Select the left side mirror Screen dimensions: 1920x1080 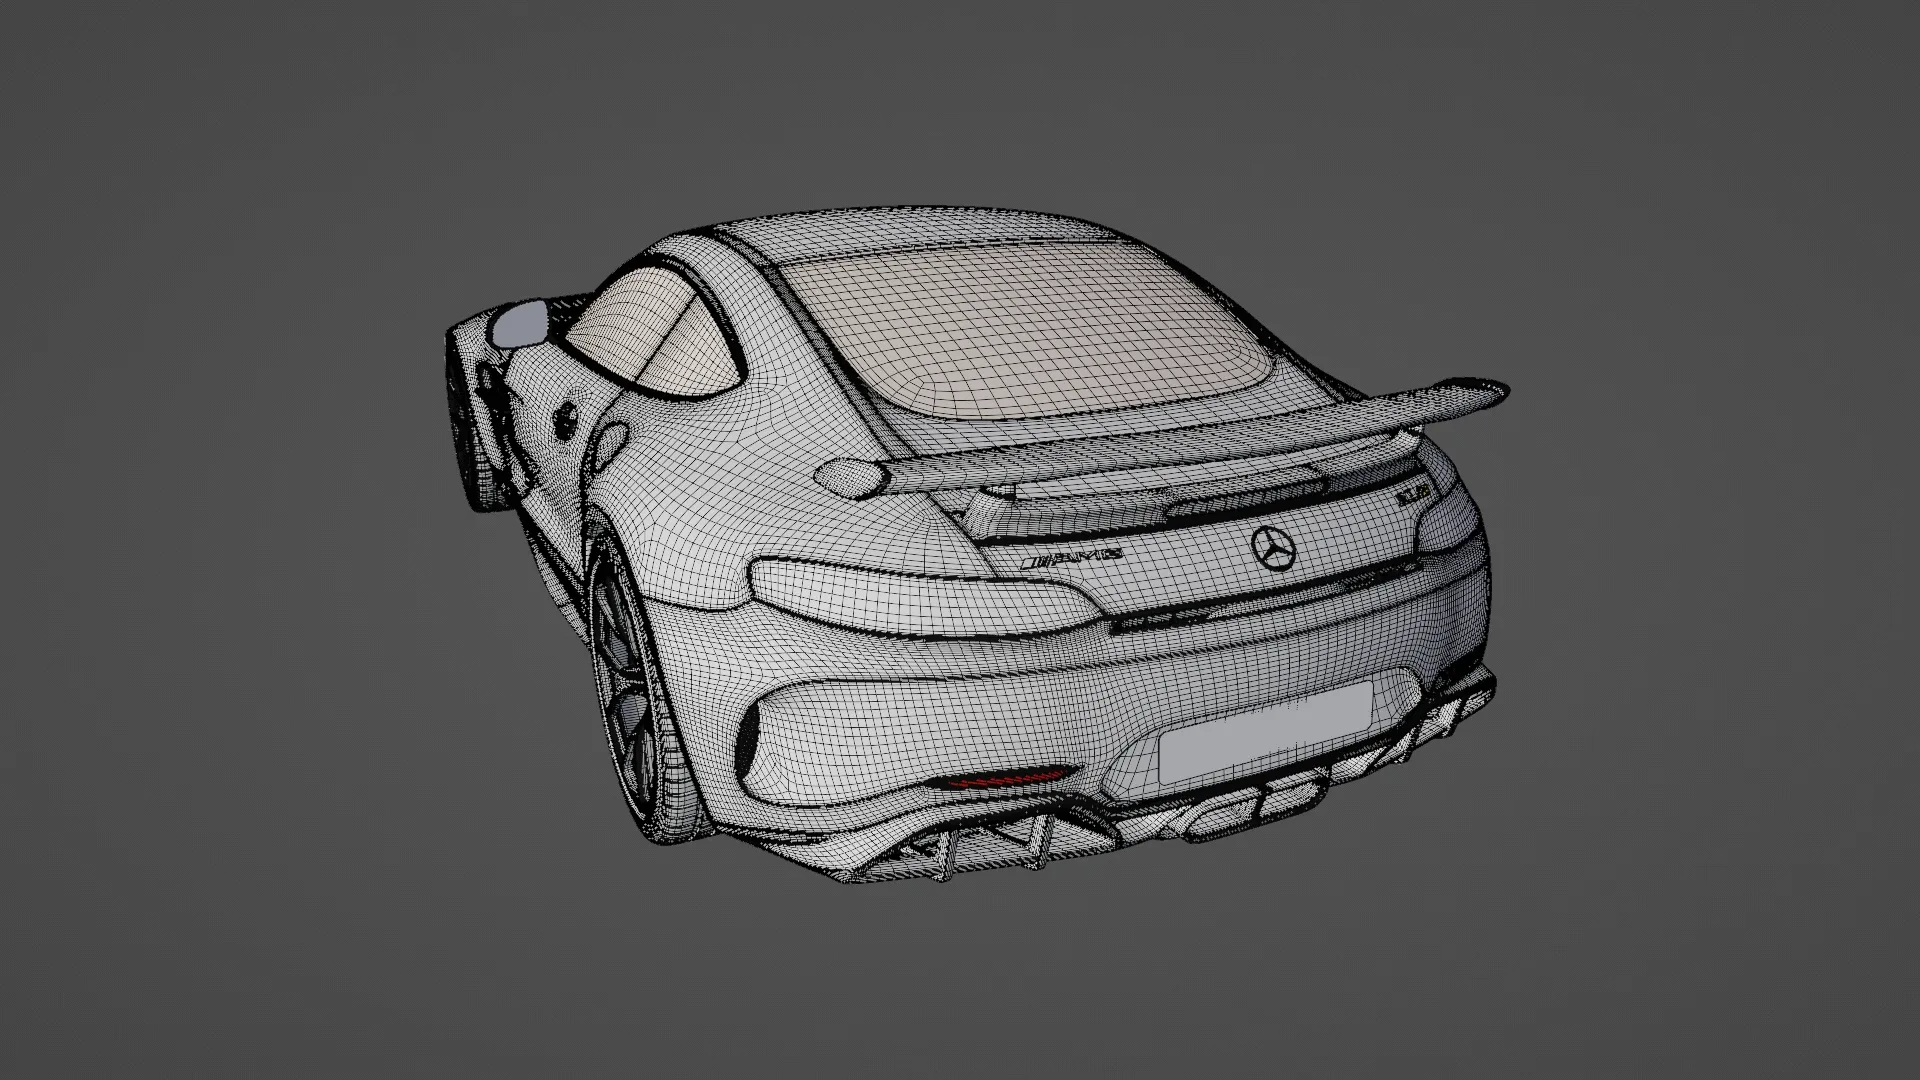click(520, 324)
